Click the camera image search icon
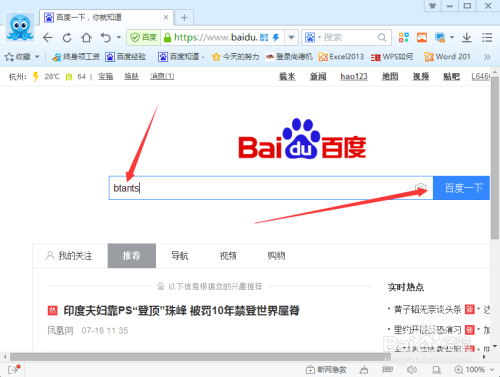 (421, 188)
